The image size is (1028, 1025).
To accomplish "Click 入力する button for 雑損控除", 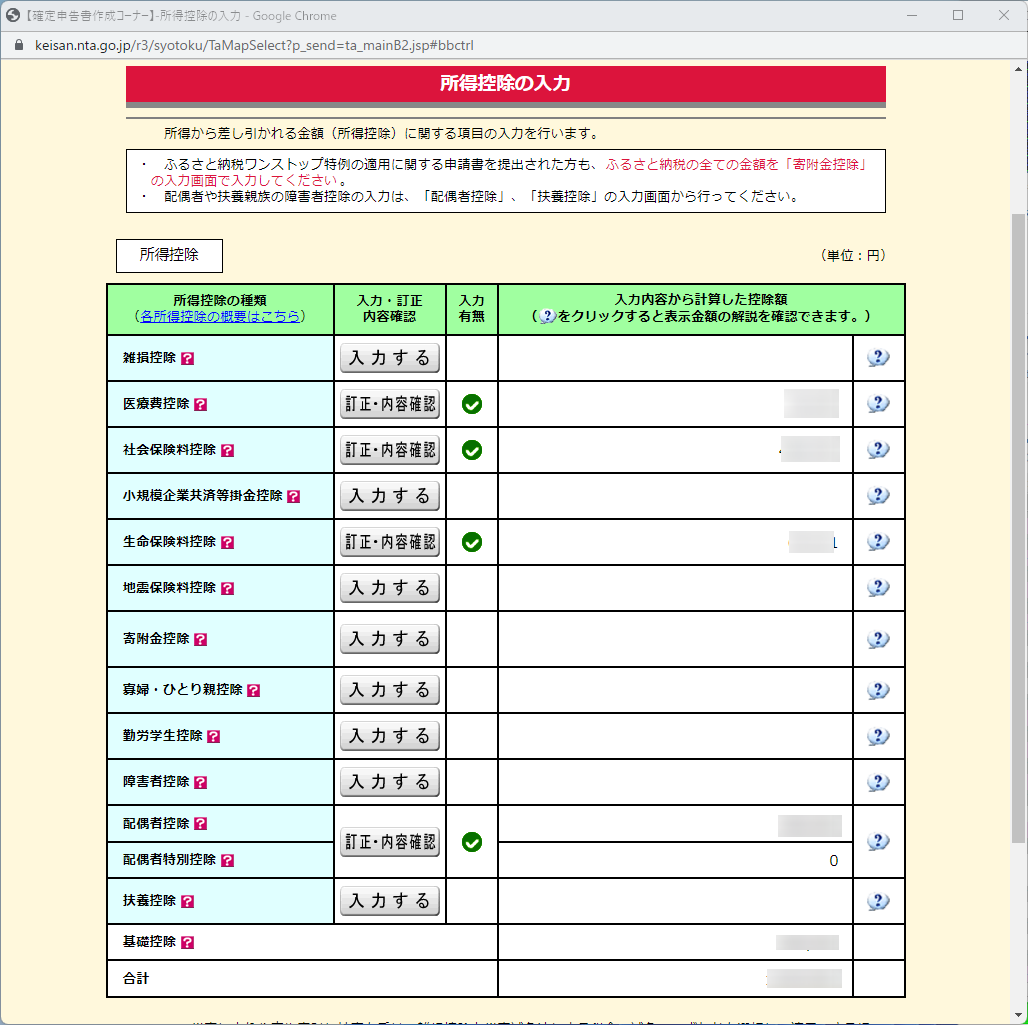I will [389, 358].
